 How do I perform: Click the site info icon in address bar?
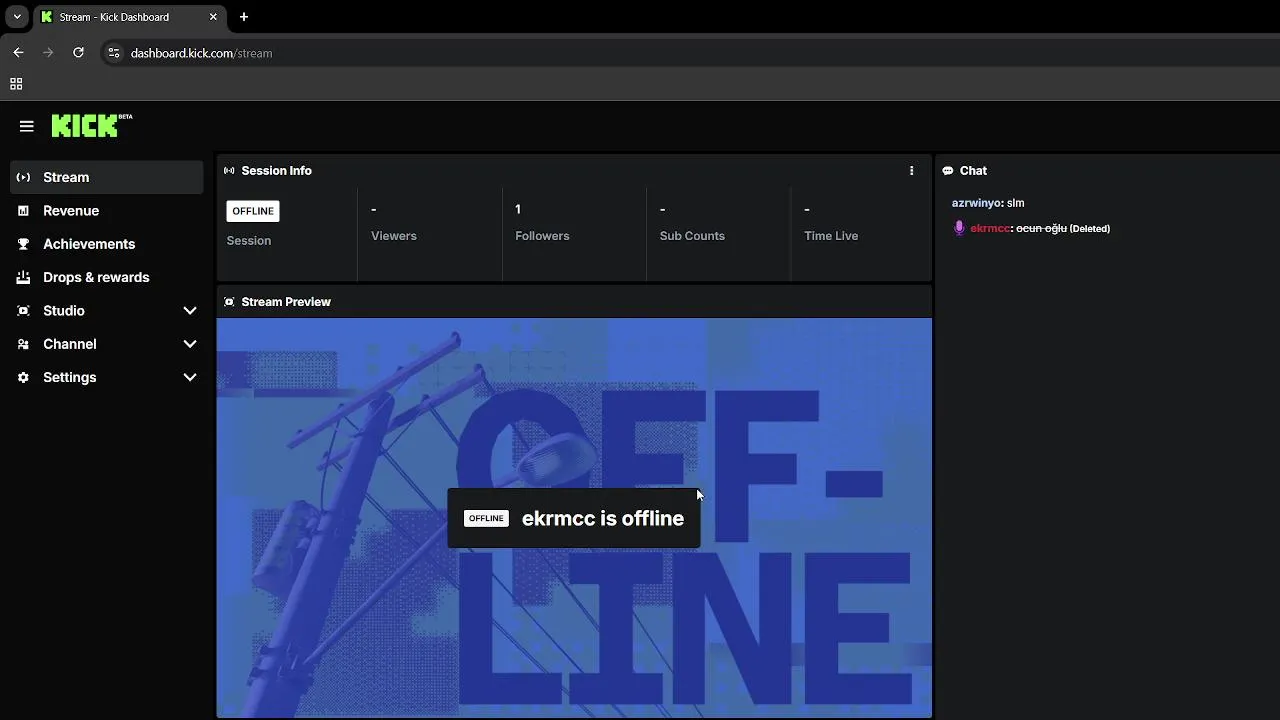[x=114, y=53]
